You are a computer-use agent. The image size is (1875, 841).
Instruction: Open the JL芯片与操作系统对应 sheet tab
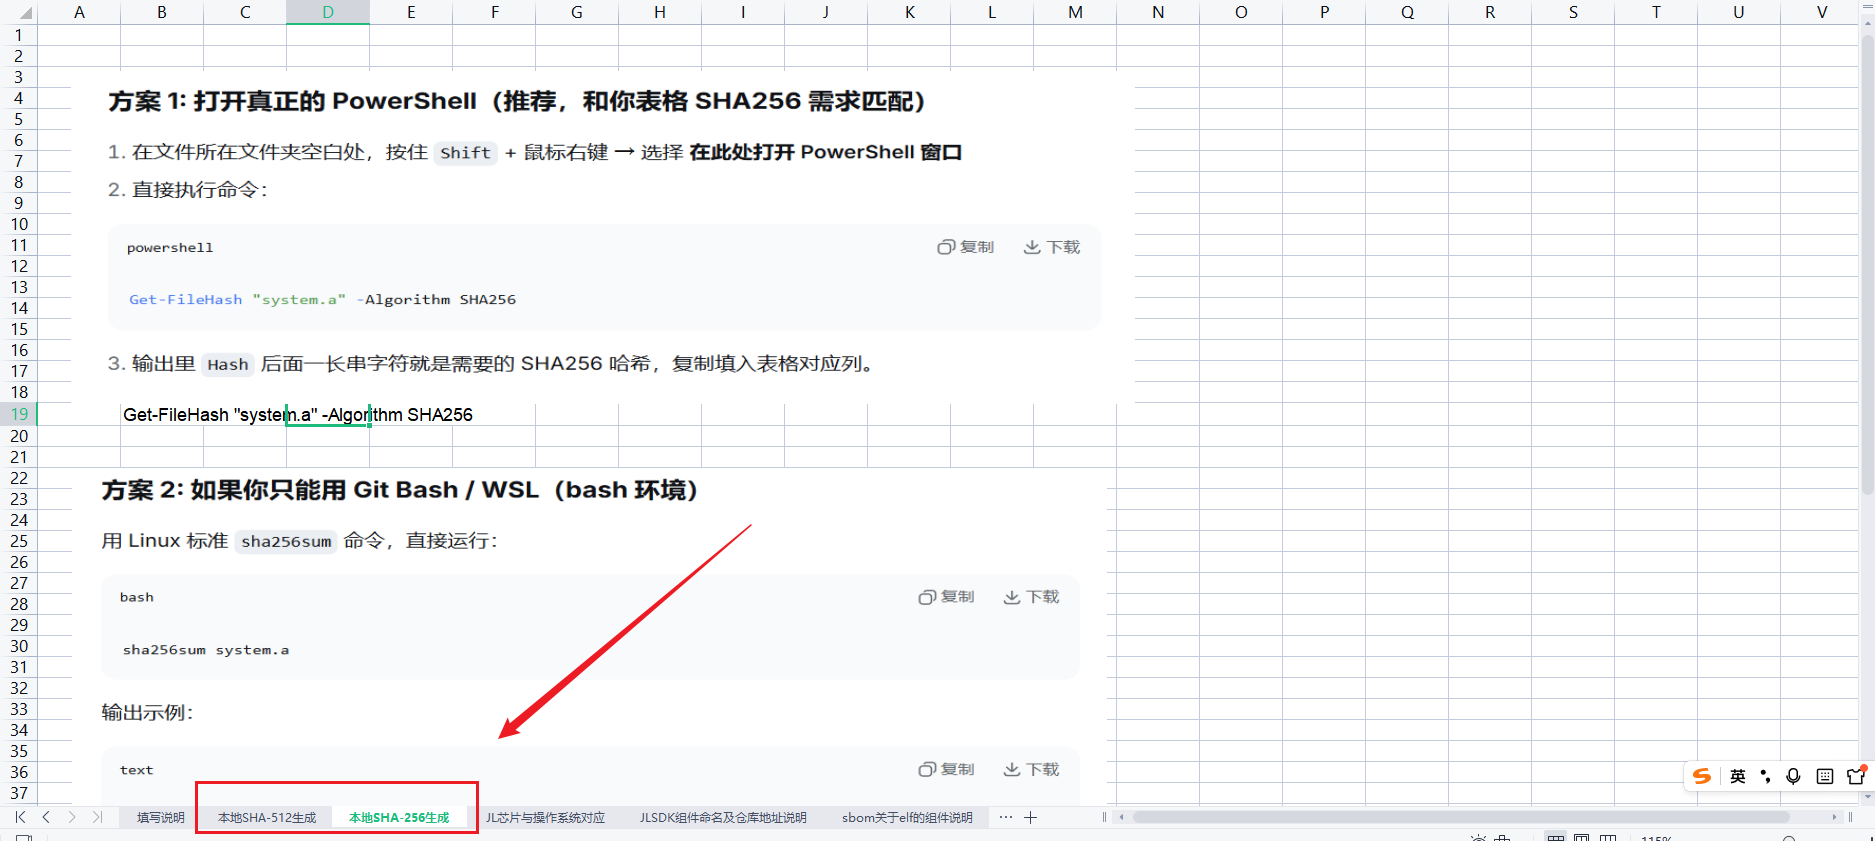click(x=546, y=817)
